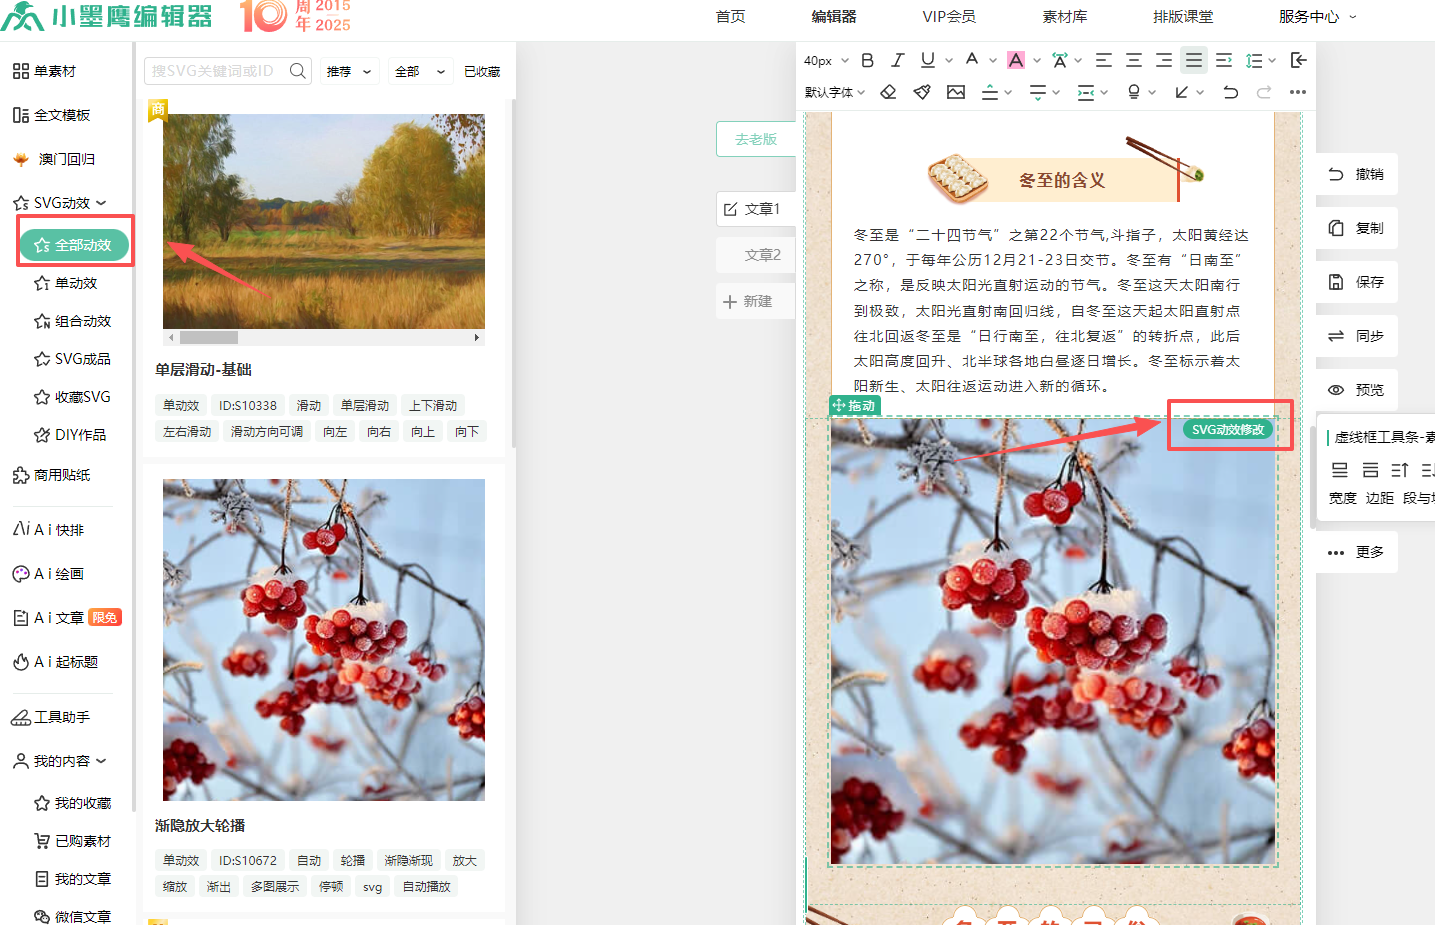Open the toolbar more options ellipsis
Screen dimensions: 1435x925
1298,92
